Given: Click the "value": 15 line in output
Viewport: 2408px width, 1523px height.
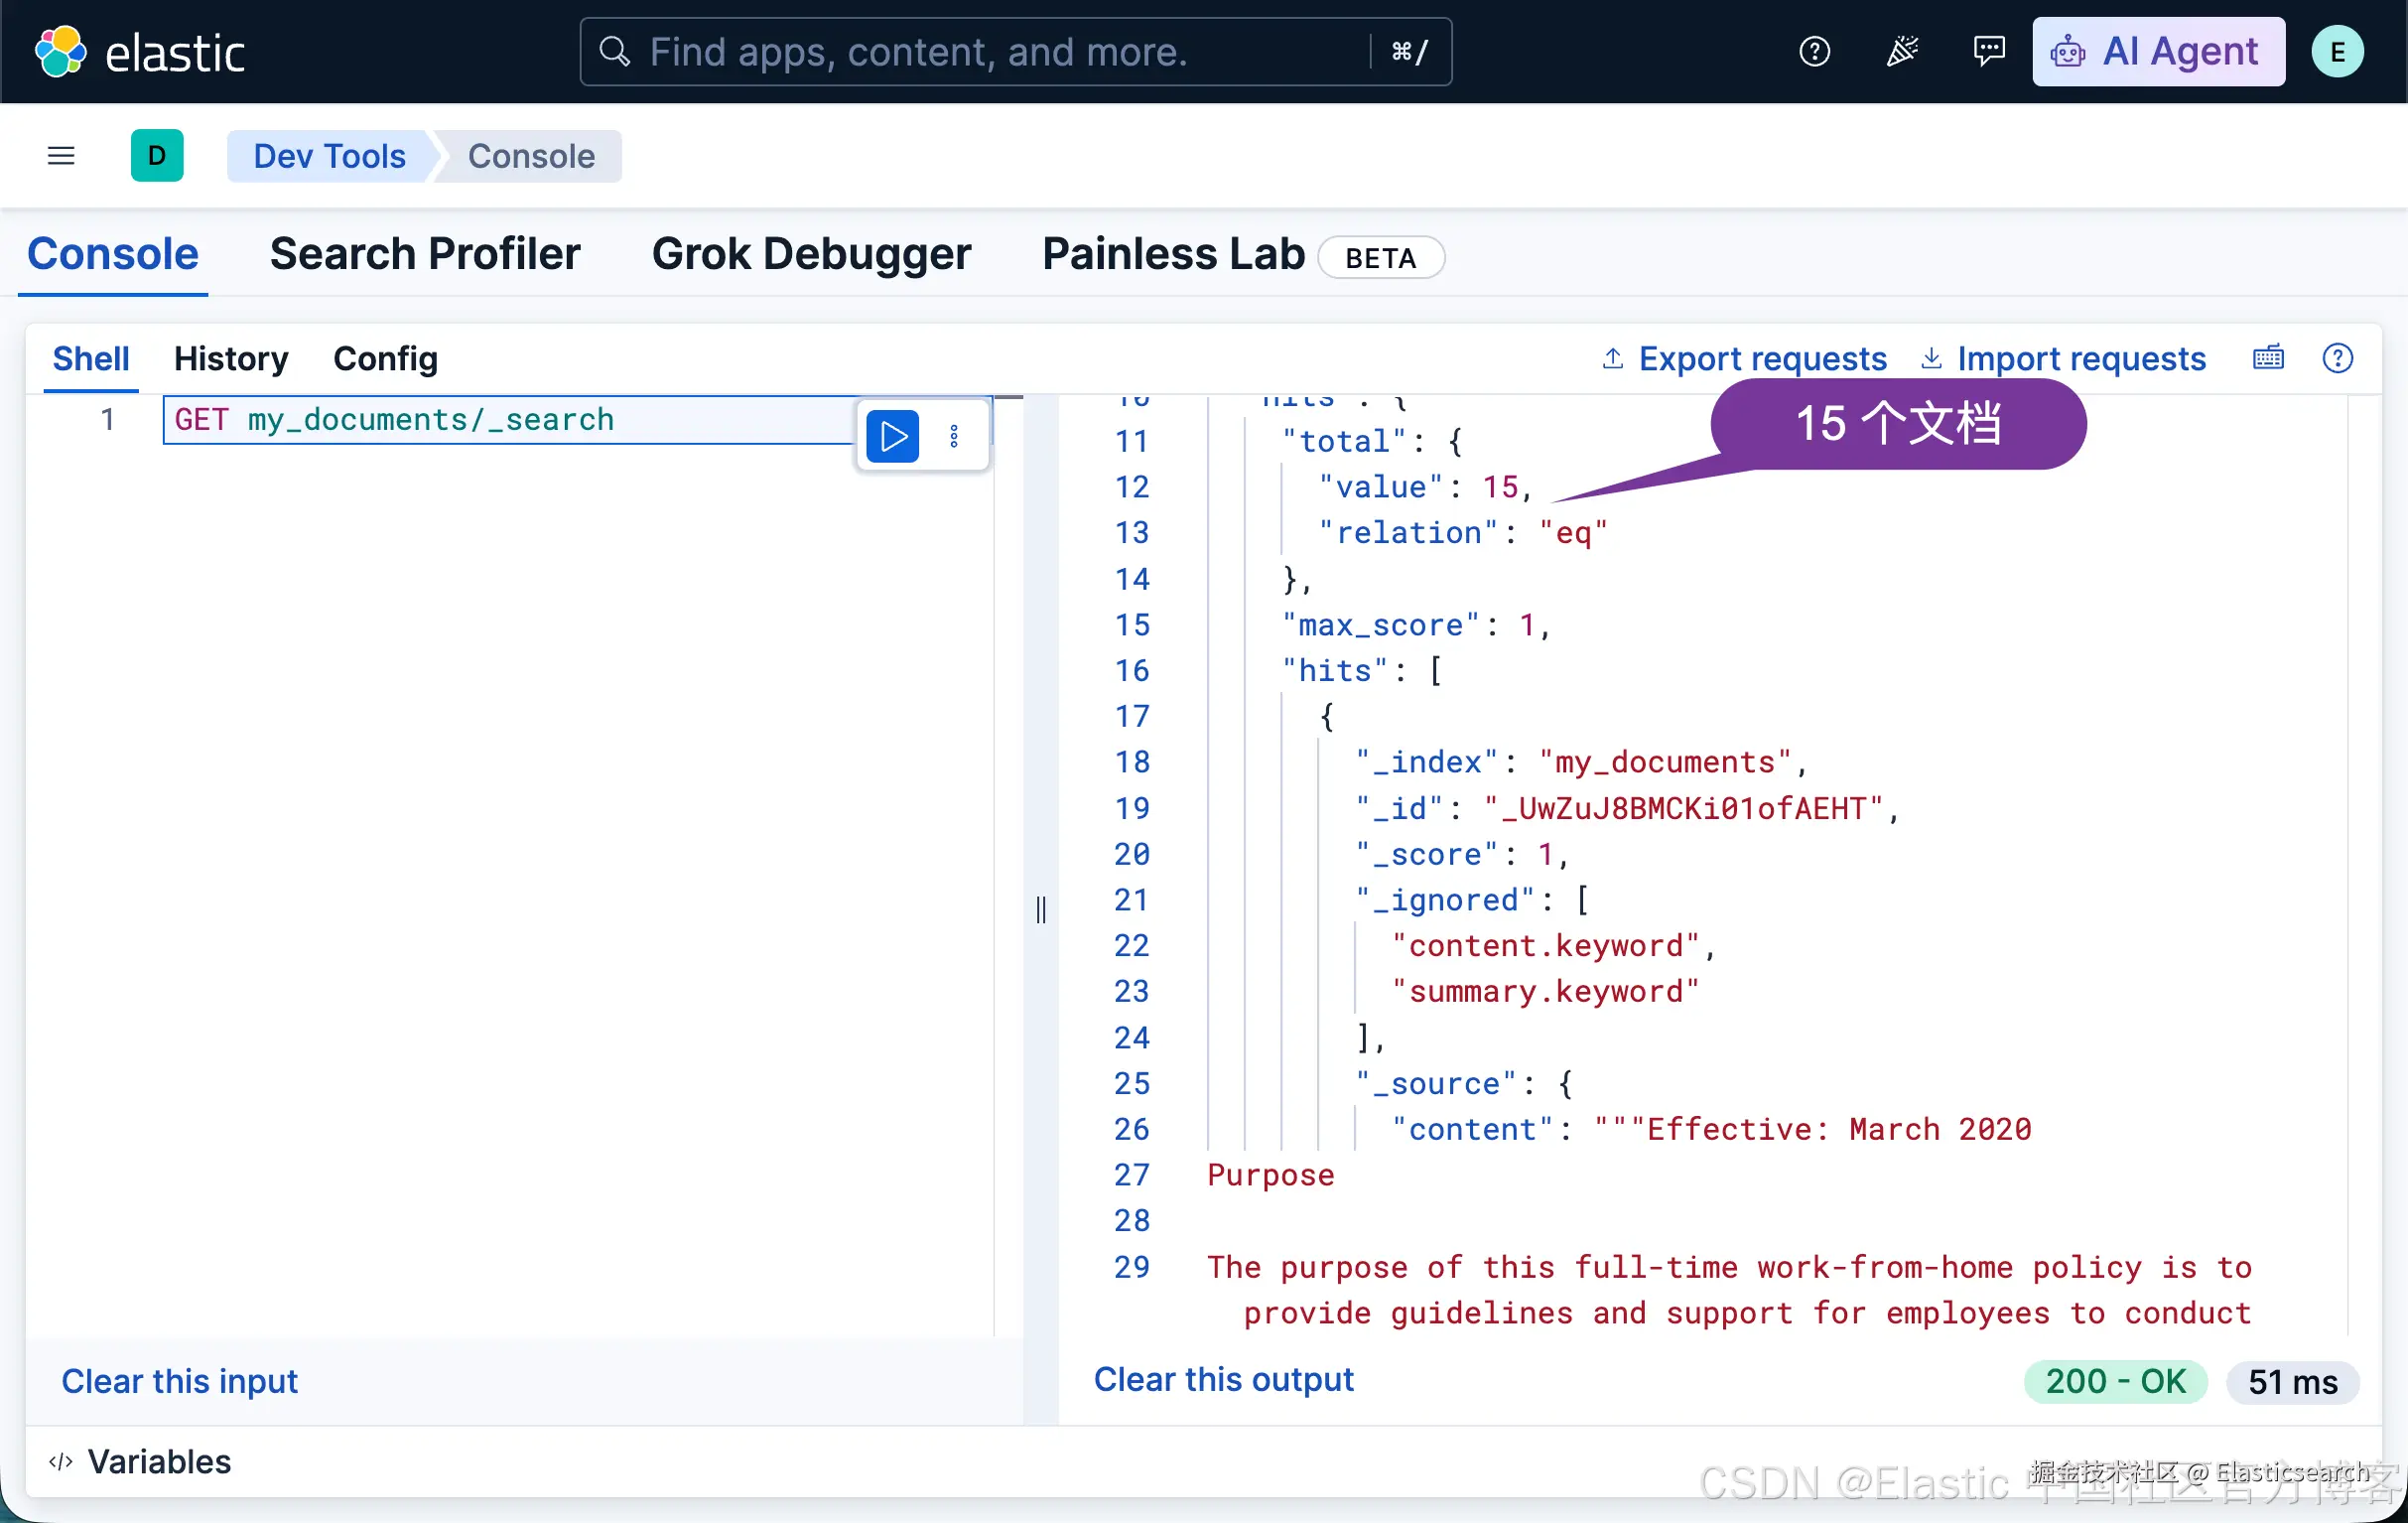Looking at the screenshot, I should pyautogui.click(x=1424, y=487).
